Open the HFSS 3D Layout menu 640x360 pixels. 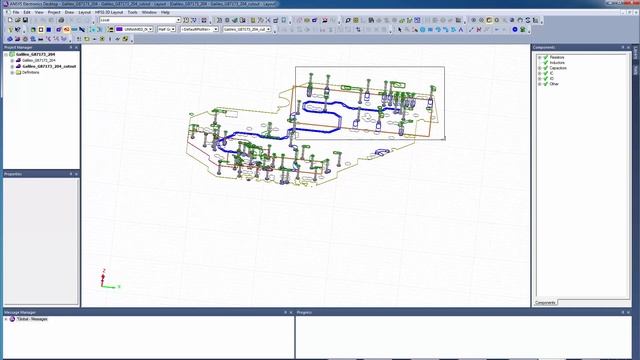(x=109, y=12)
